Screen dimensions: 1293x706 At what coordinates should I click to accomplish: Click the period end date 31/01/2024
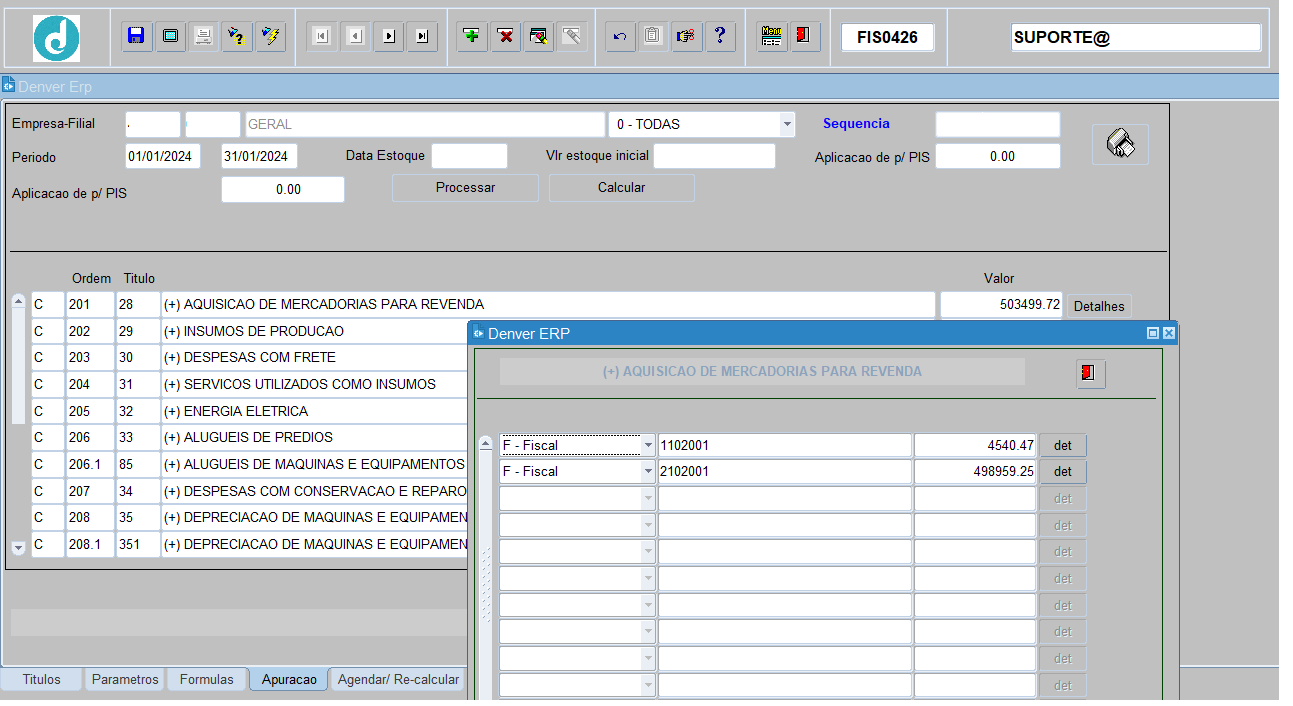(x=259, y=156)
